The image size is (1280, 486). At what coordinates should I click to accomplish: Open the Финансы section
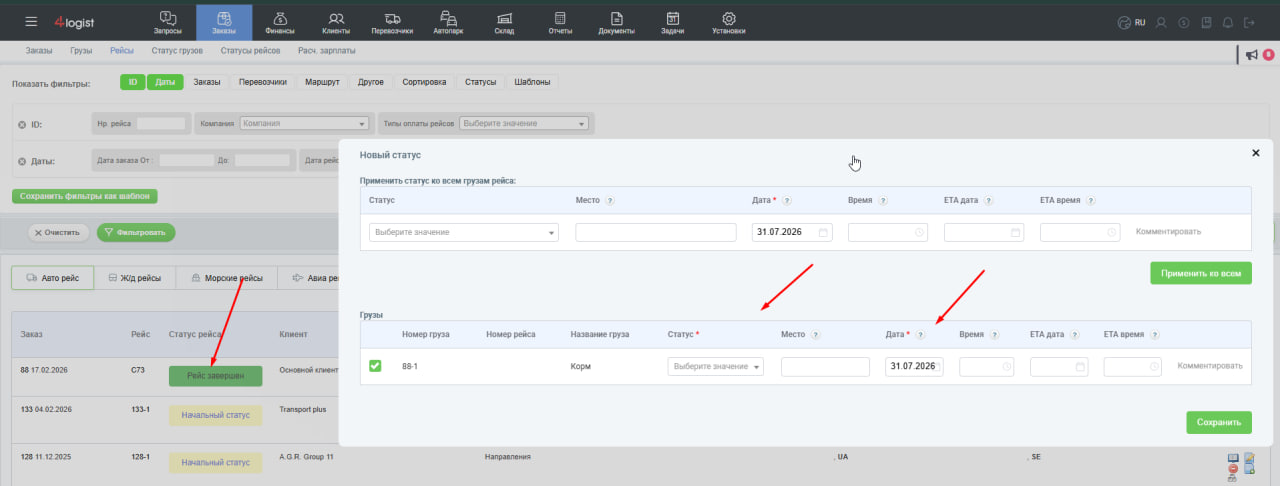click(280, 23)
